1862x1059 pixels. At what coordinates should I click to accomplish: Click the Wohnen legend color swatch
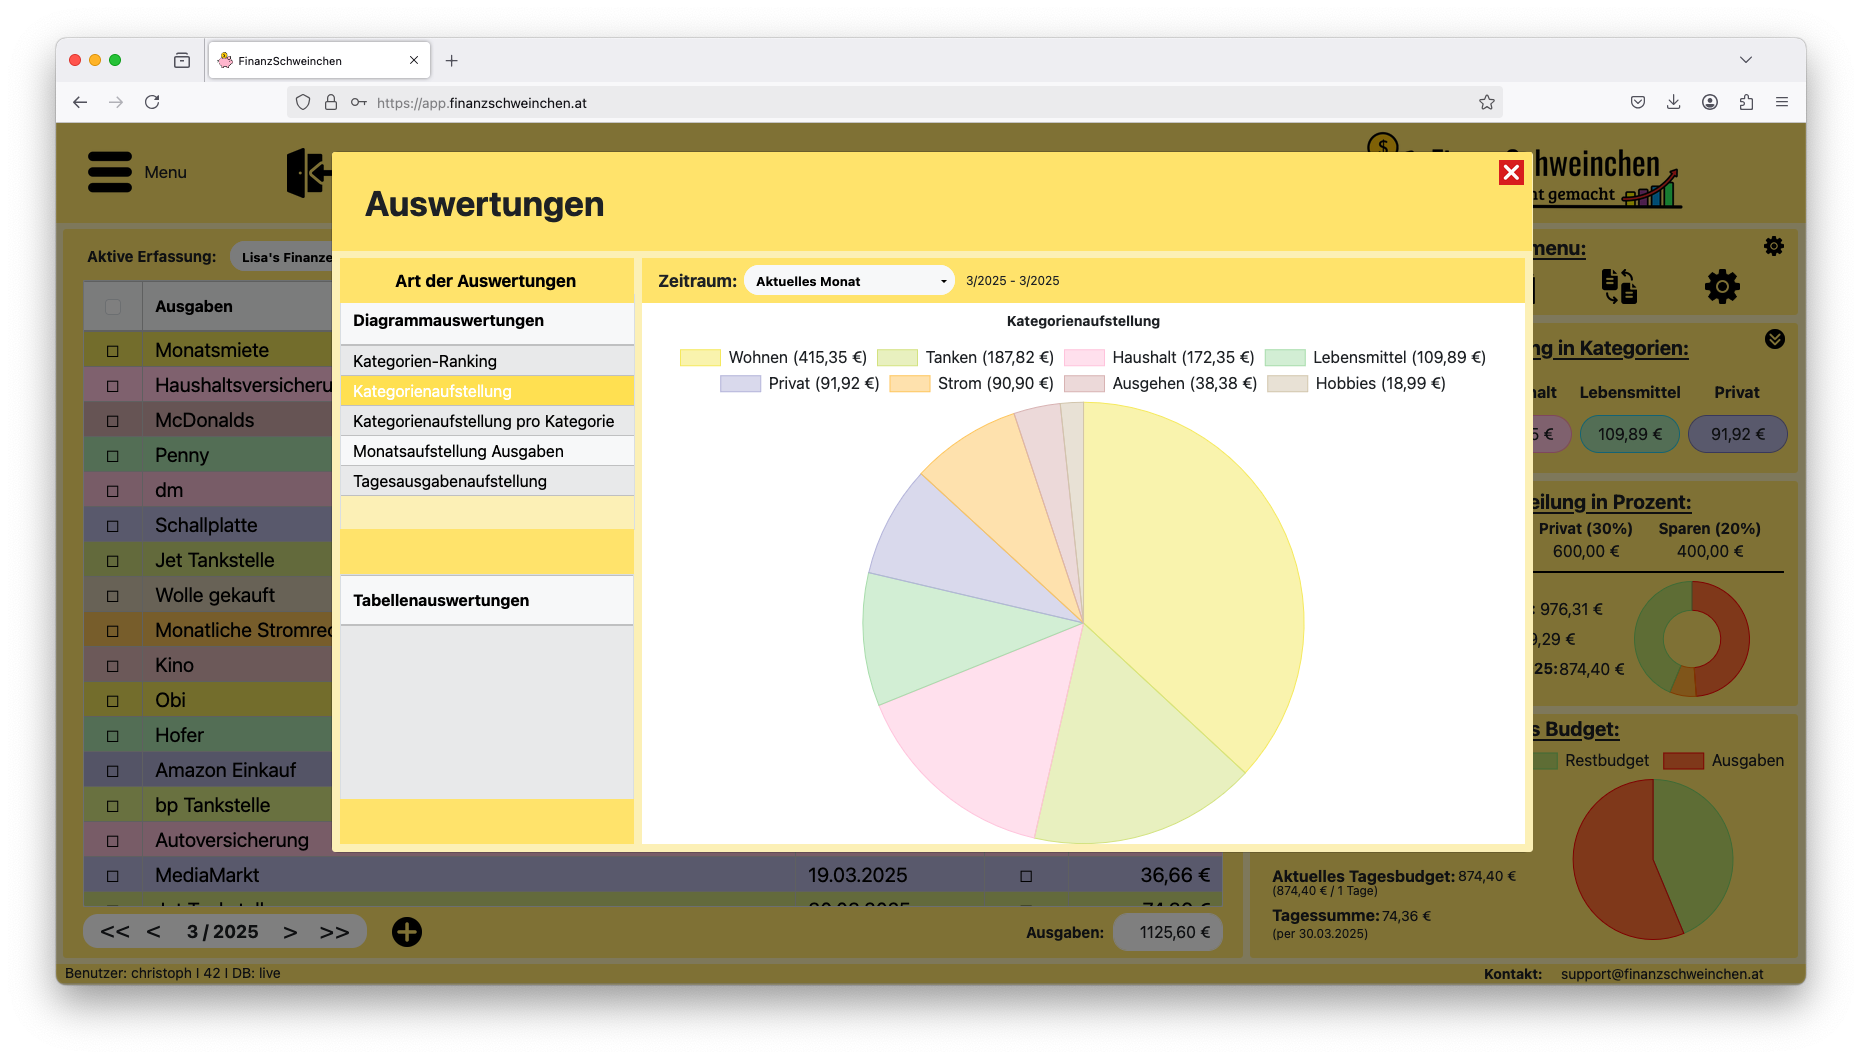click(699, 358)
